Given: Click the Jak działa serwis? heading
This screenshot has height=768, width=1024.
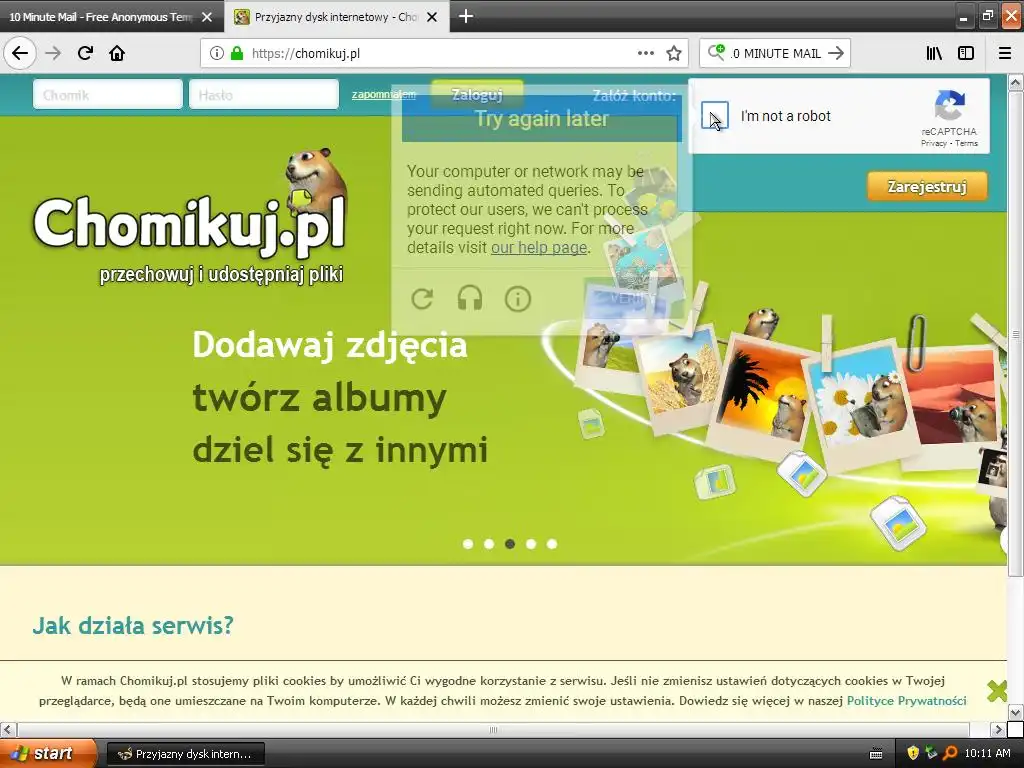Looking at the screenshot, I should [133, 626].
